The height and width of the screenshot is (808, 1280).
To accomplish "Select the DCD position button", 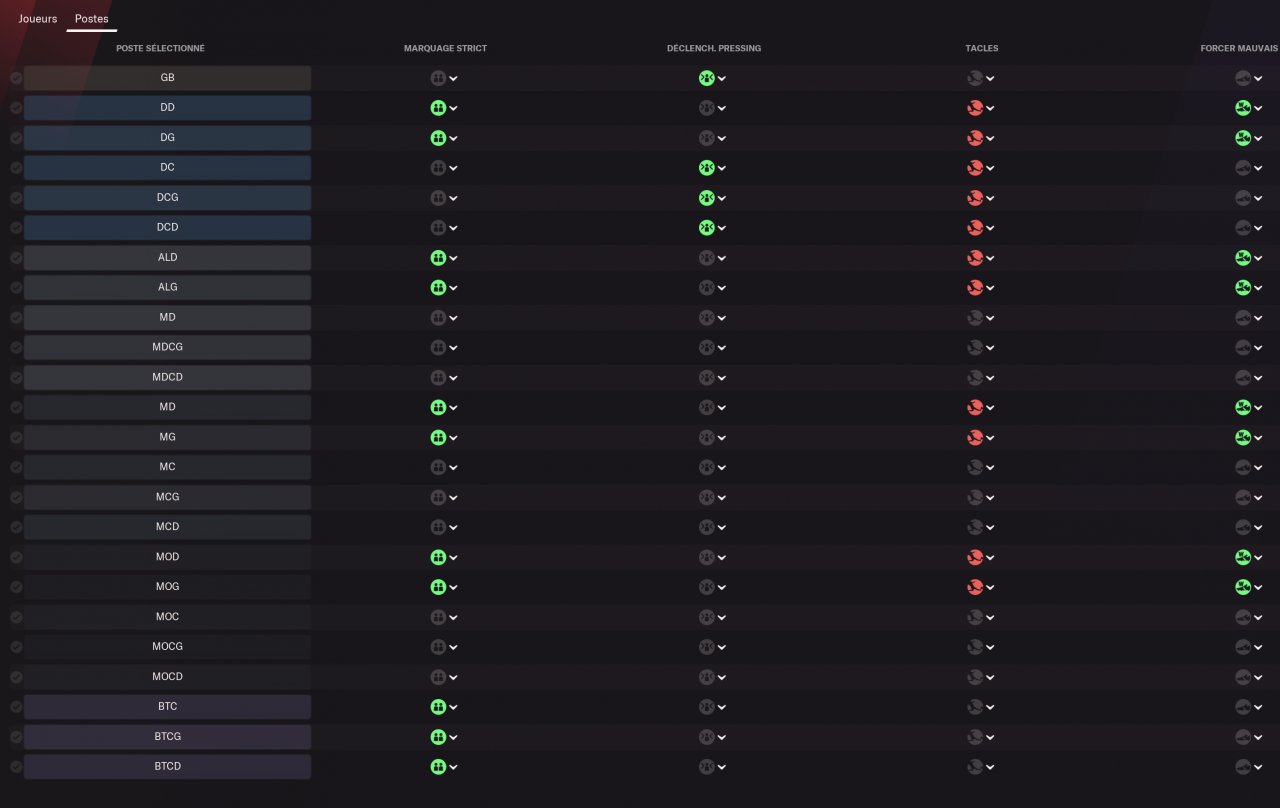I will click(x=167, y=228).
